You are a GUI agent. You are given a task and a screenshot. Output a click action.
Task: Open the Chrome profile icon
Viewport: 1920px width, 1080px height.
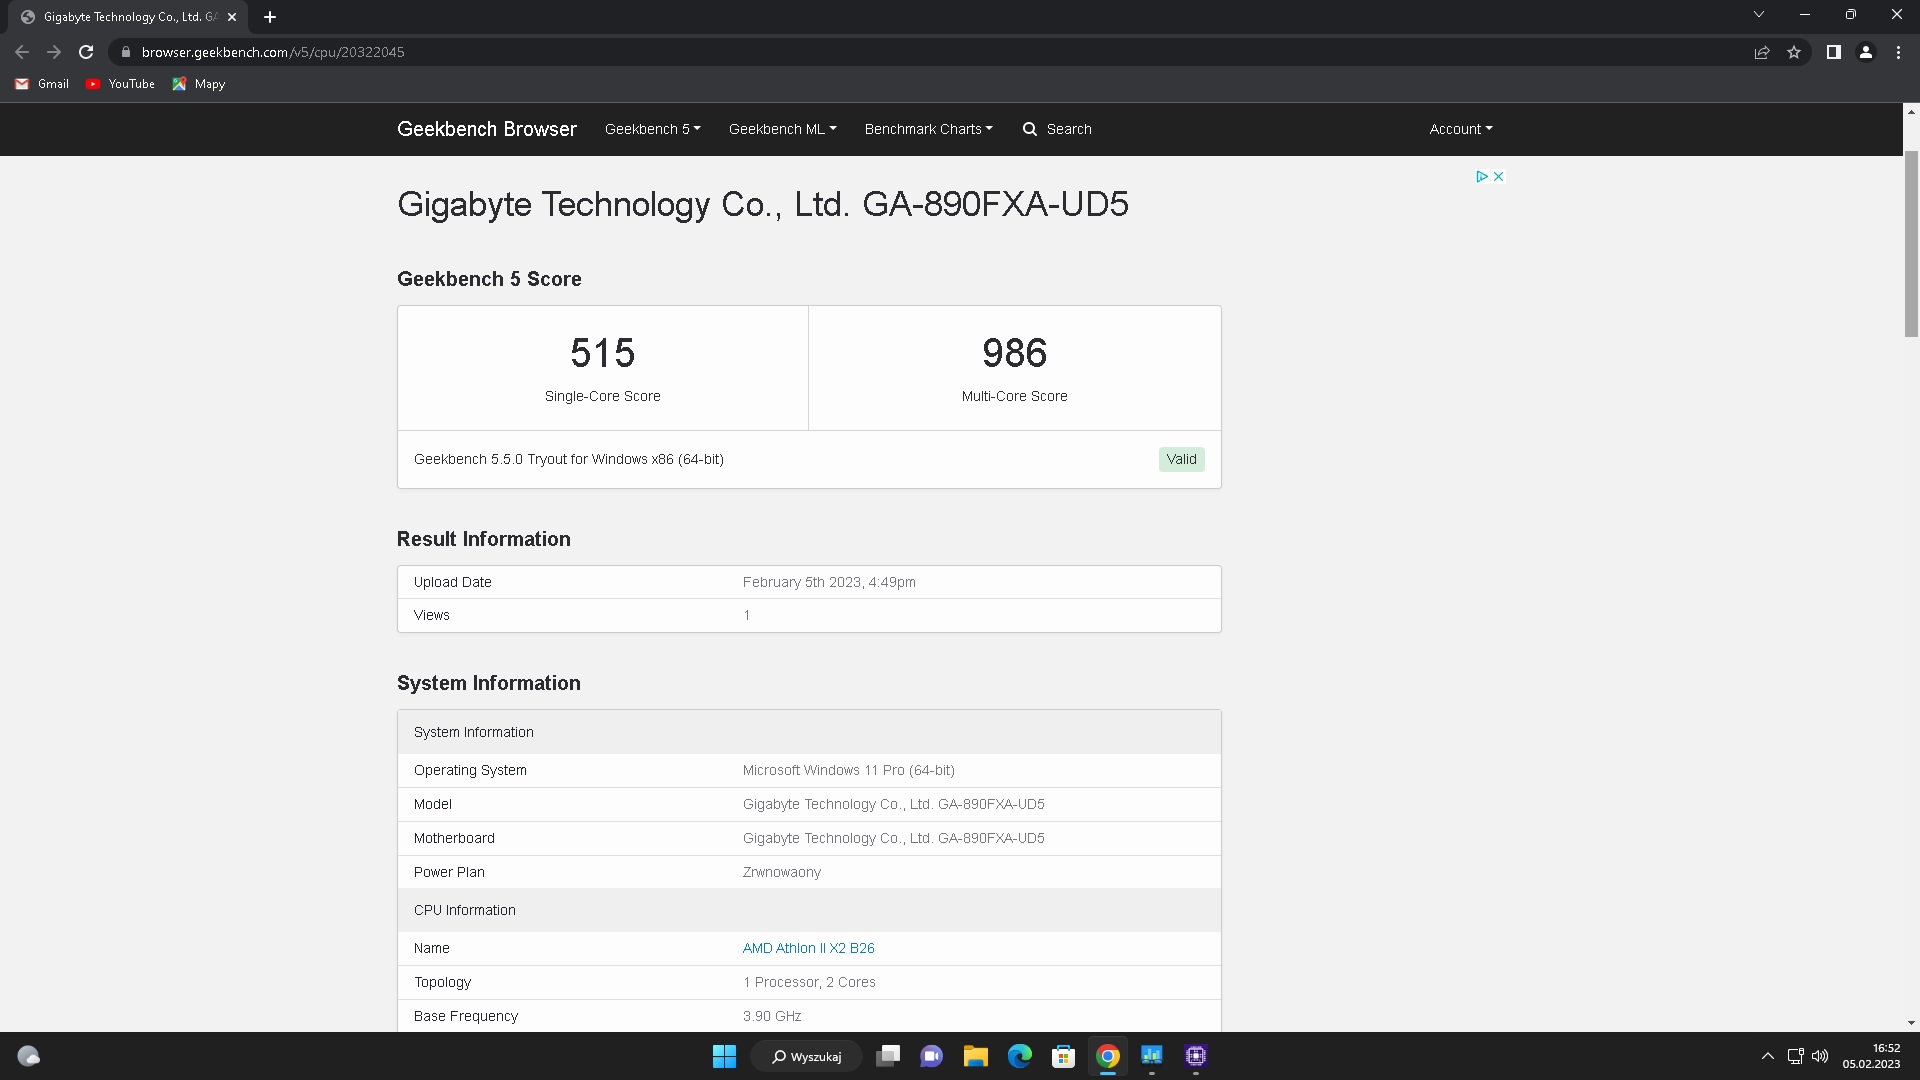[1866, 52]
